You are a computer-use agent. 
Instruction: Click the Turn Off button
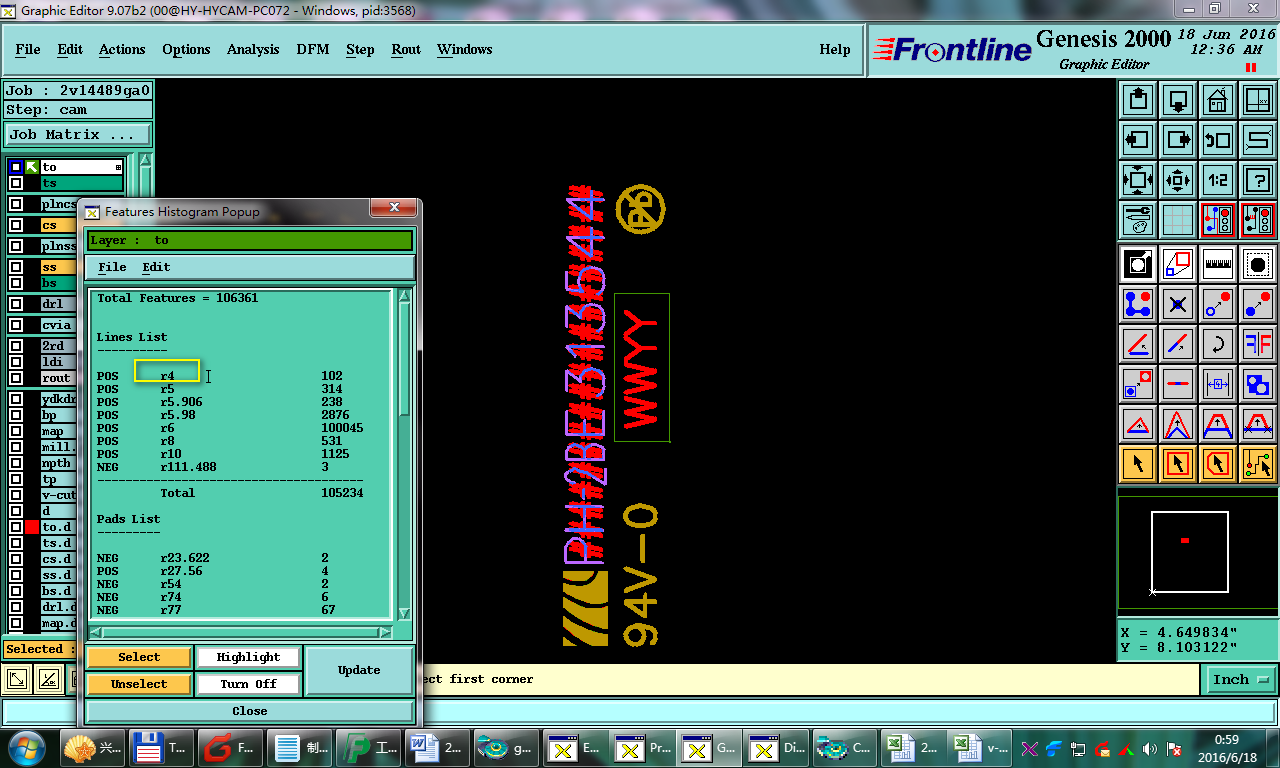tap(248, 684)
